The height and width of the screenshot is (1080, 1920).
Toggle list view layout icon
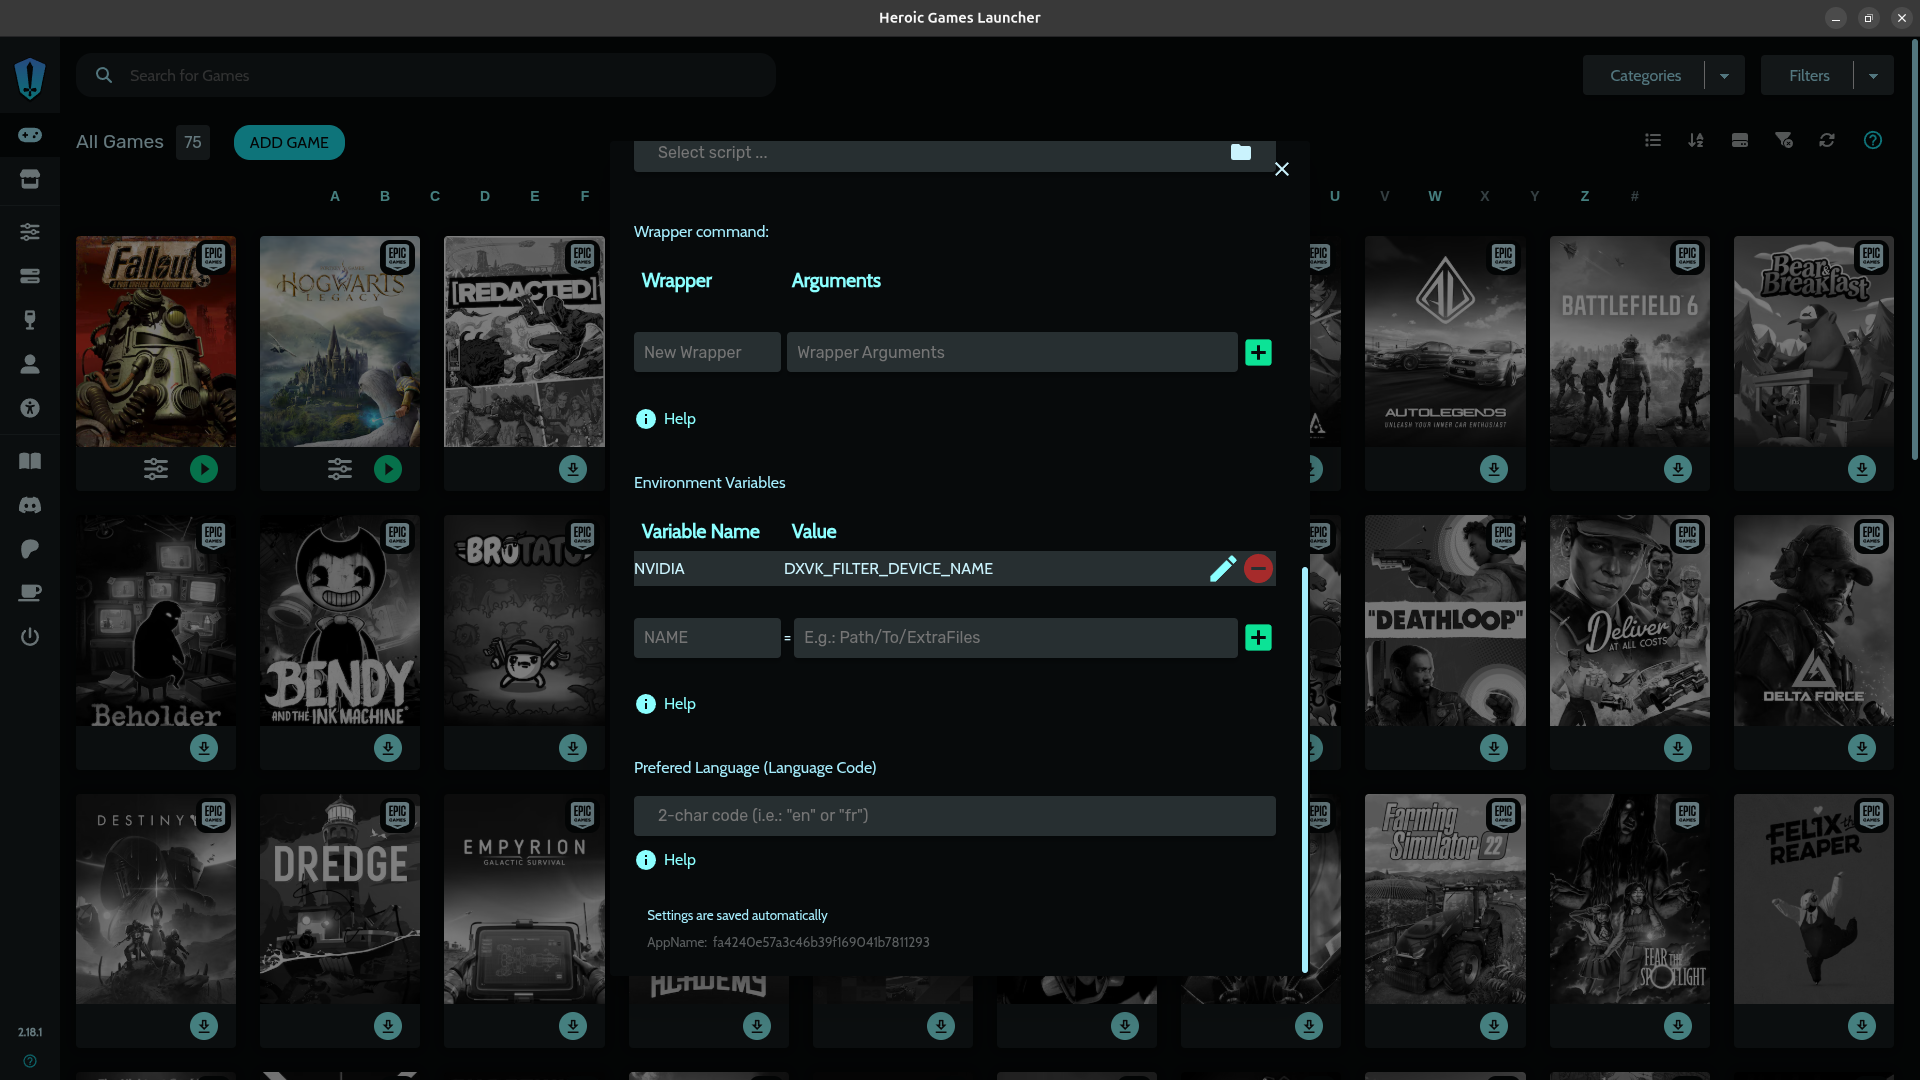(x=1653, y=140)
